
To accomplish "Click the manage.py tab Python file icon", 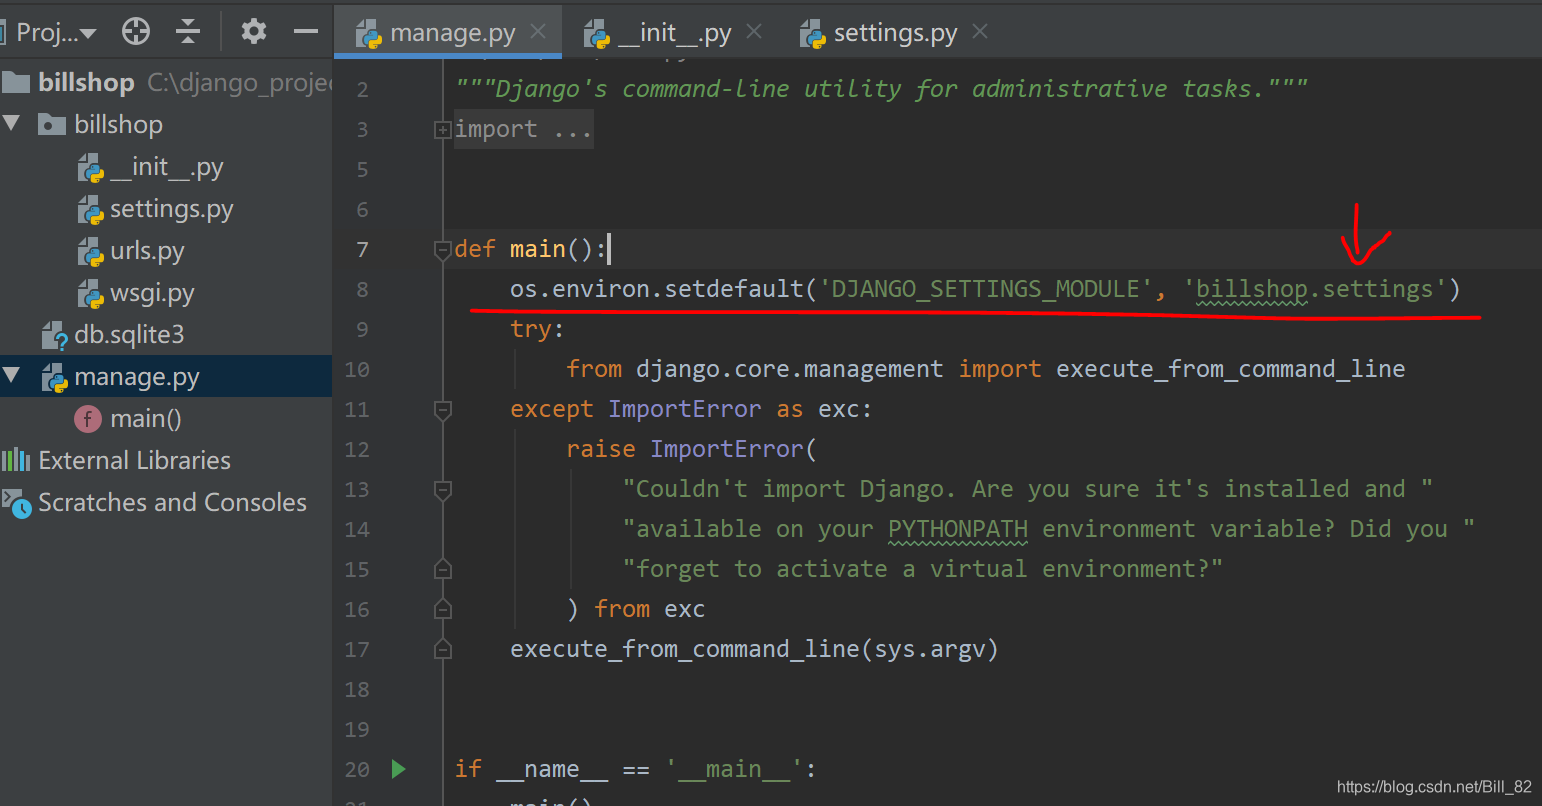I will tap(369, 34).
